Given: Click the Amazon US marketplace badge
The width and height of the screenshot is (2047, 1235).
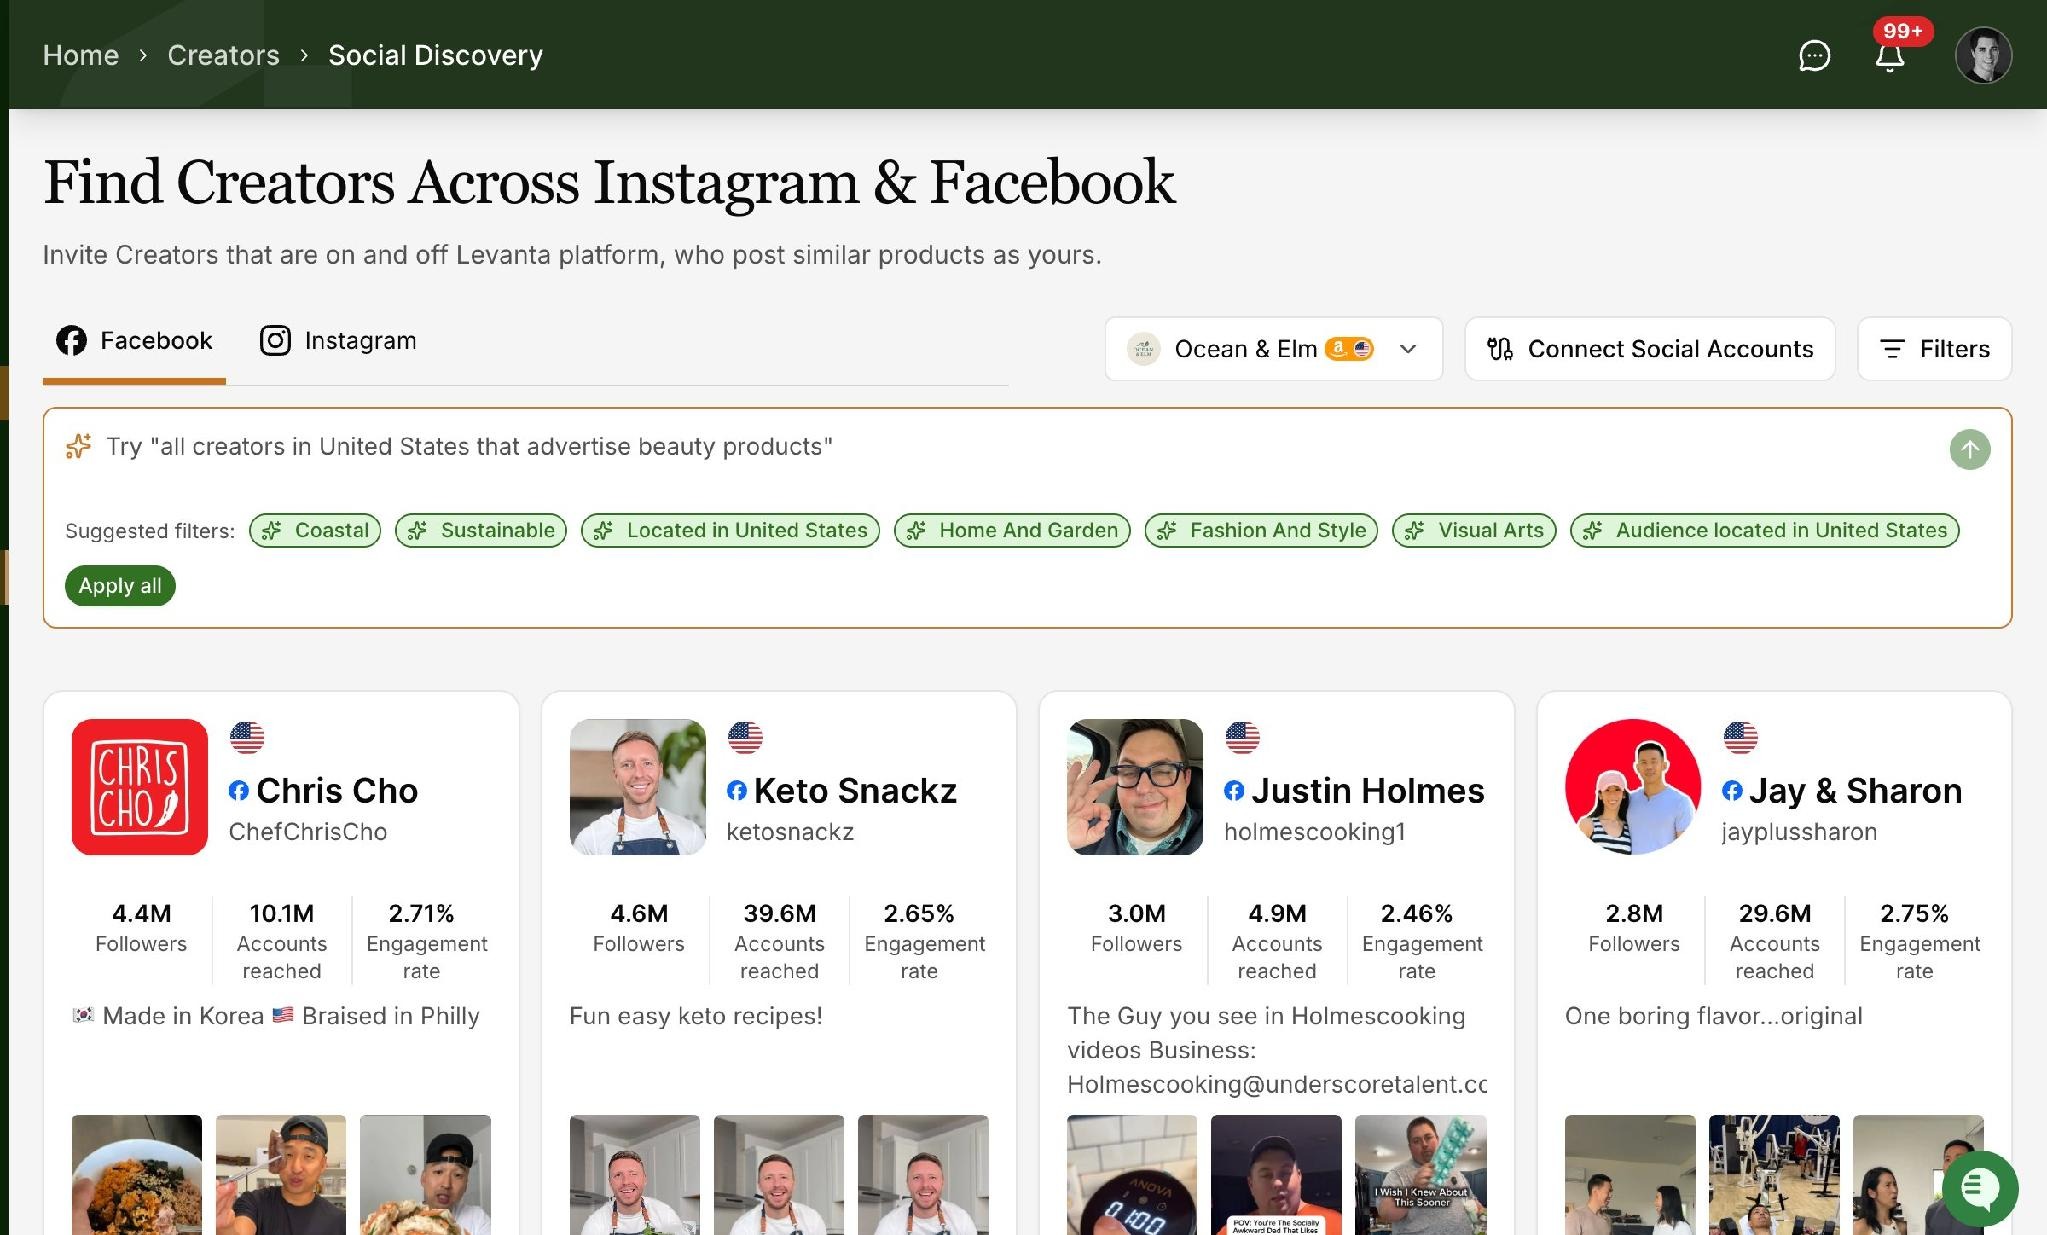Looking at the screenshot, I should point(1349,349).
